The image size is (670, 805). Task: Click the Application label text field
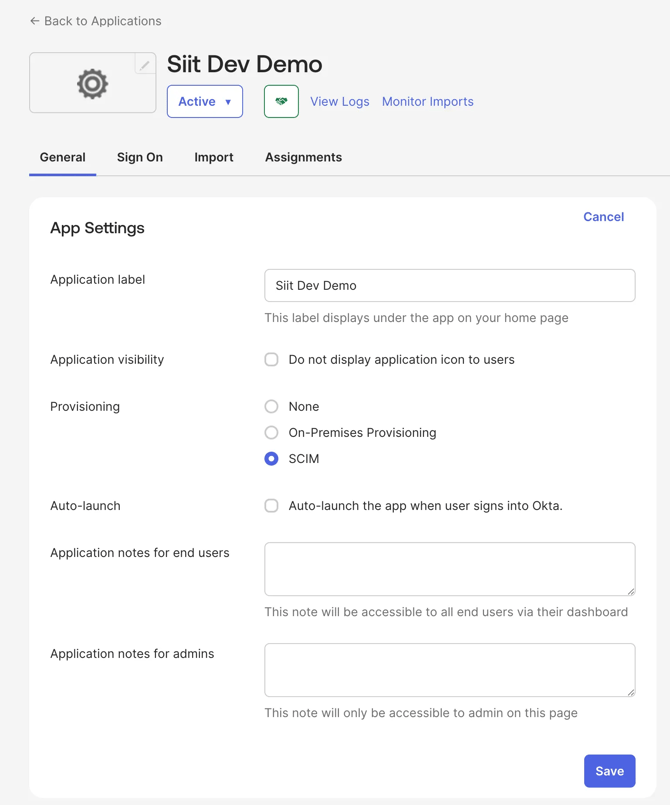[449, 285]
